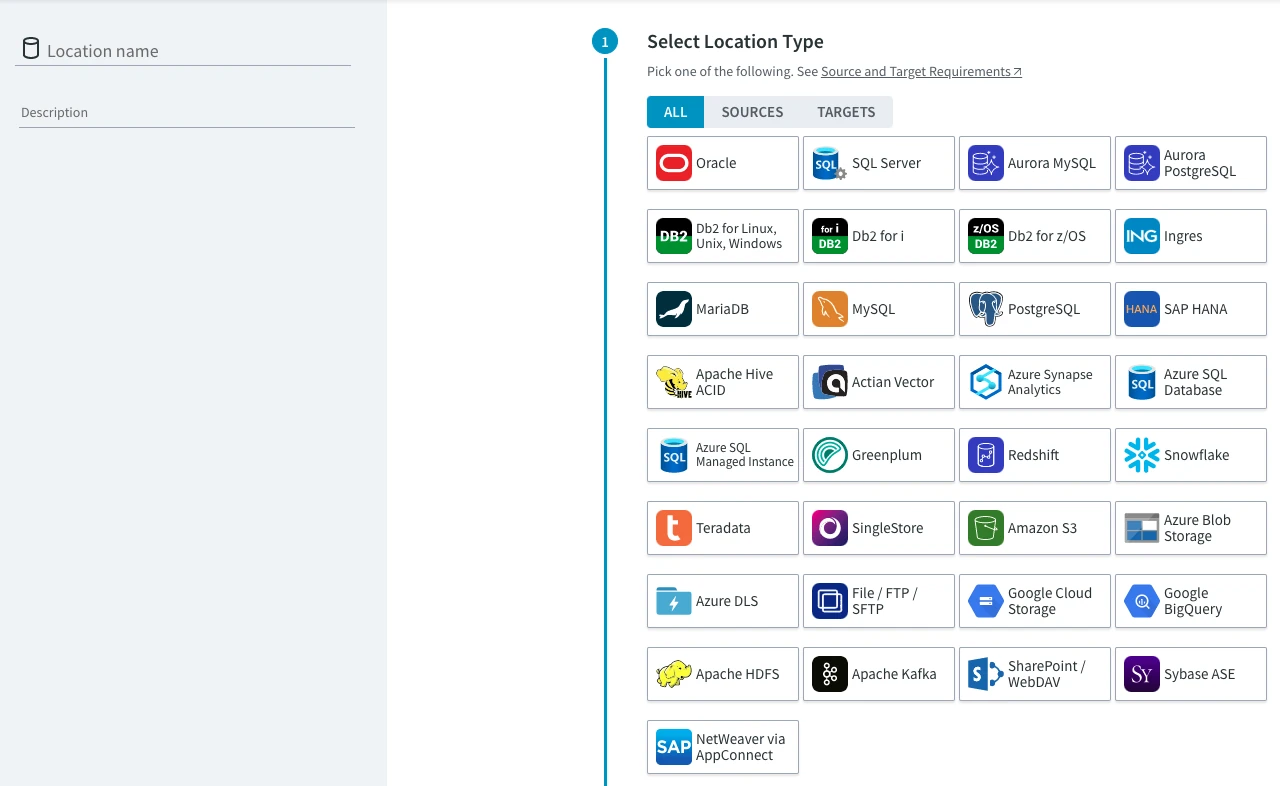The height and width of the screenshot is (786, 1280).
Task: Select Apache Kafka
Action: click(878, 674)
